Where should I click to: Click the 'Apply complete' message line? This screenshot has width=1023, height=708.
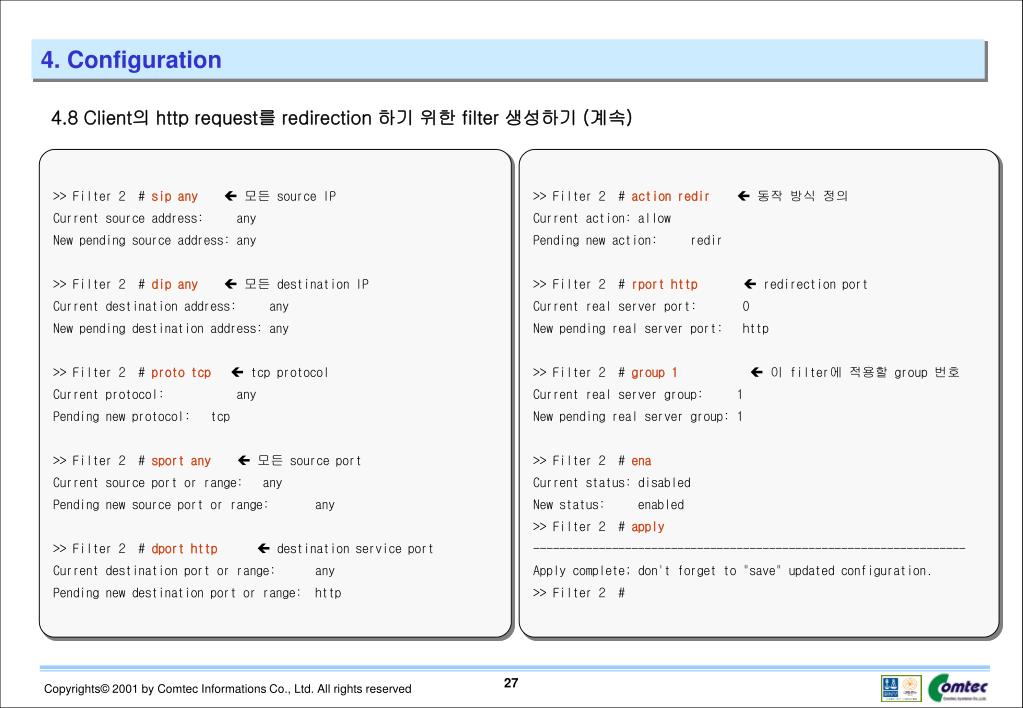[731, 571]
